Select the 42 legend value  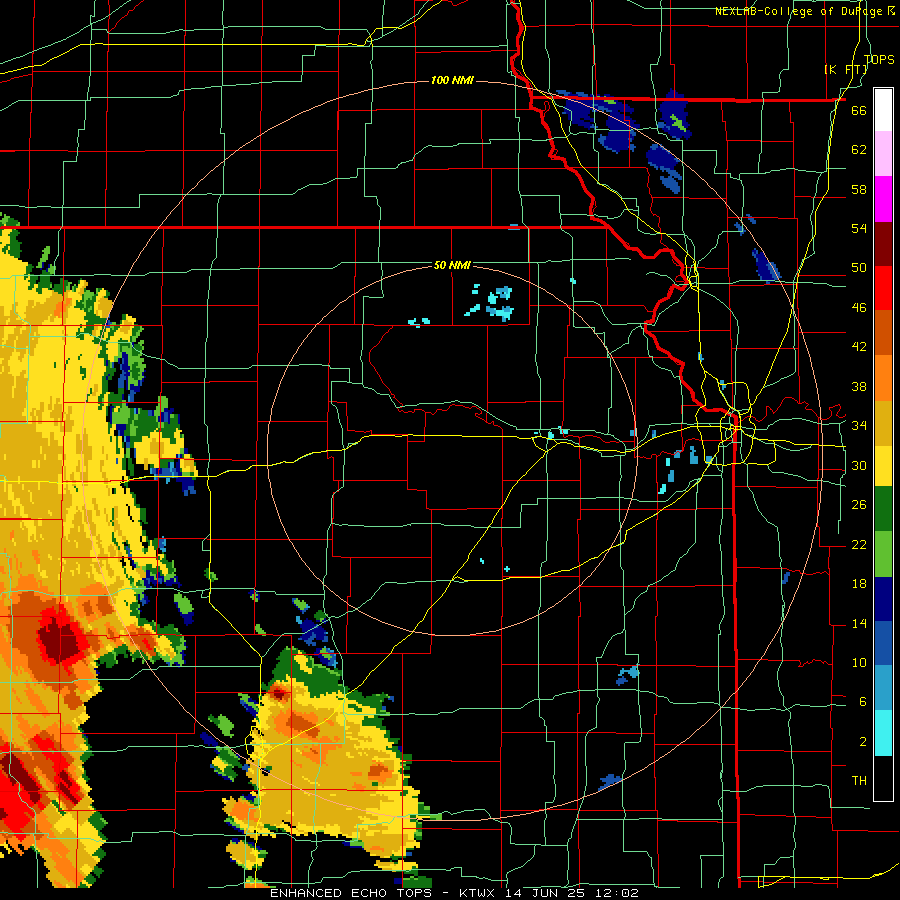coord(859,347)
